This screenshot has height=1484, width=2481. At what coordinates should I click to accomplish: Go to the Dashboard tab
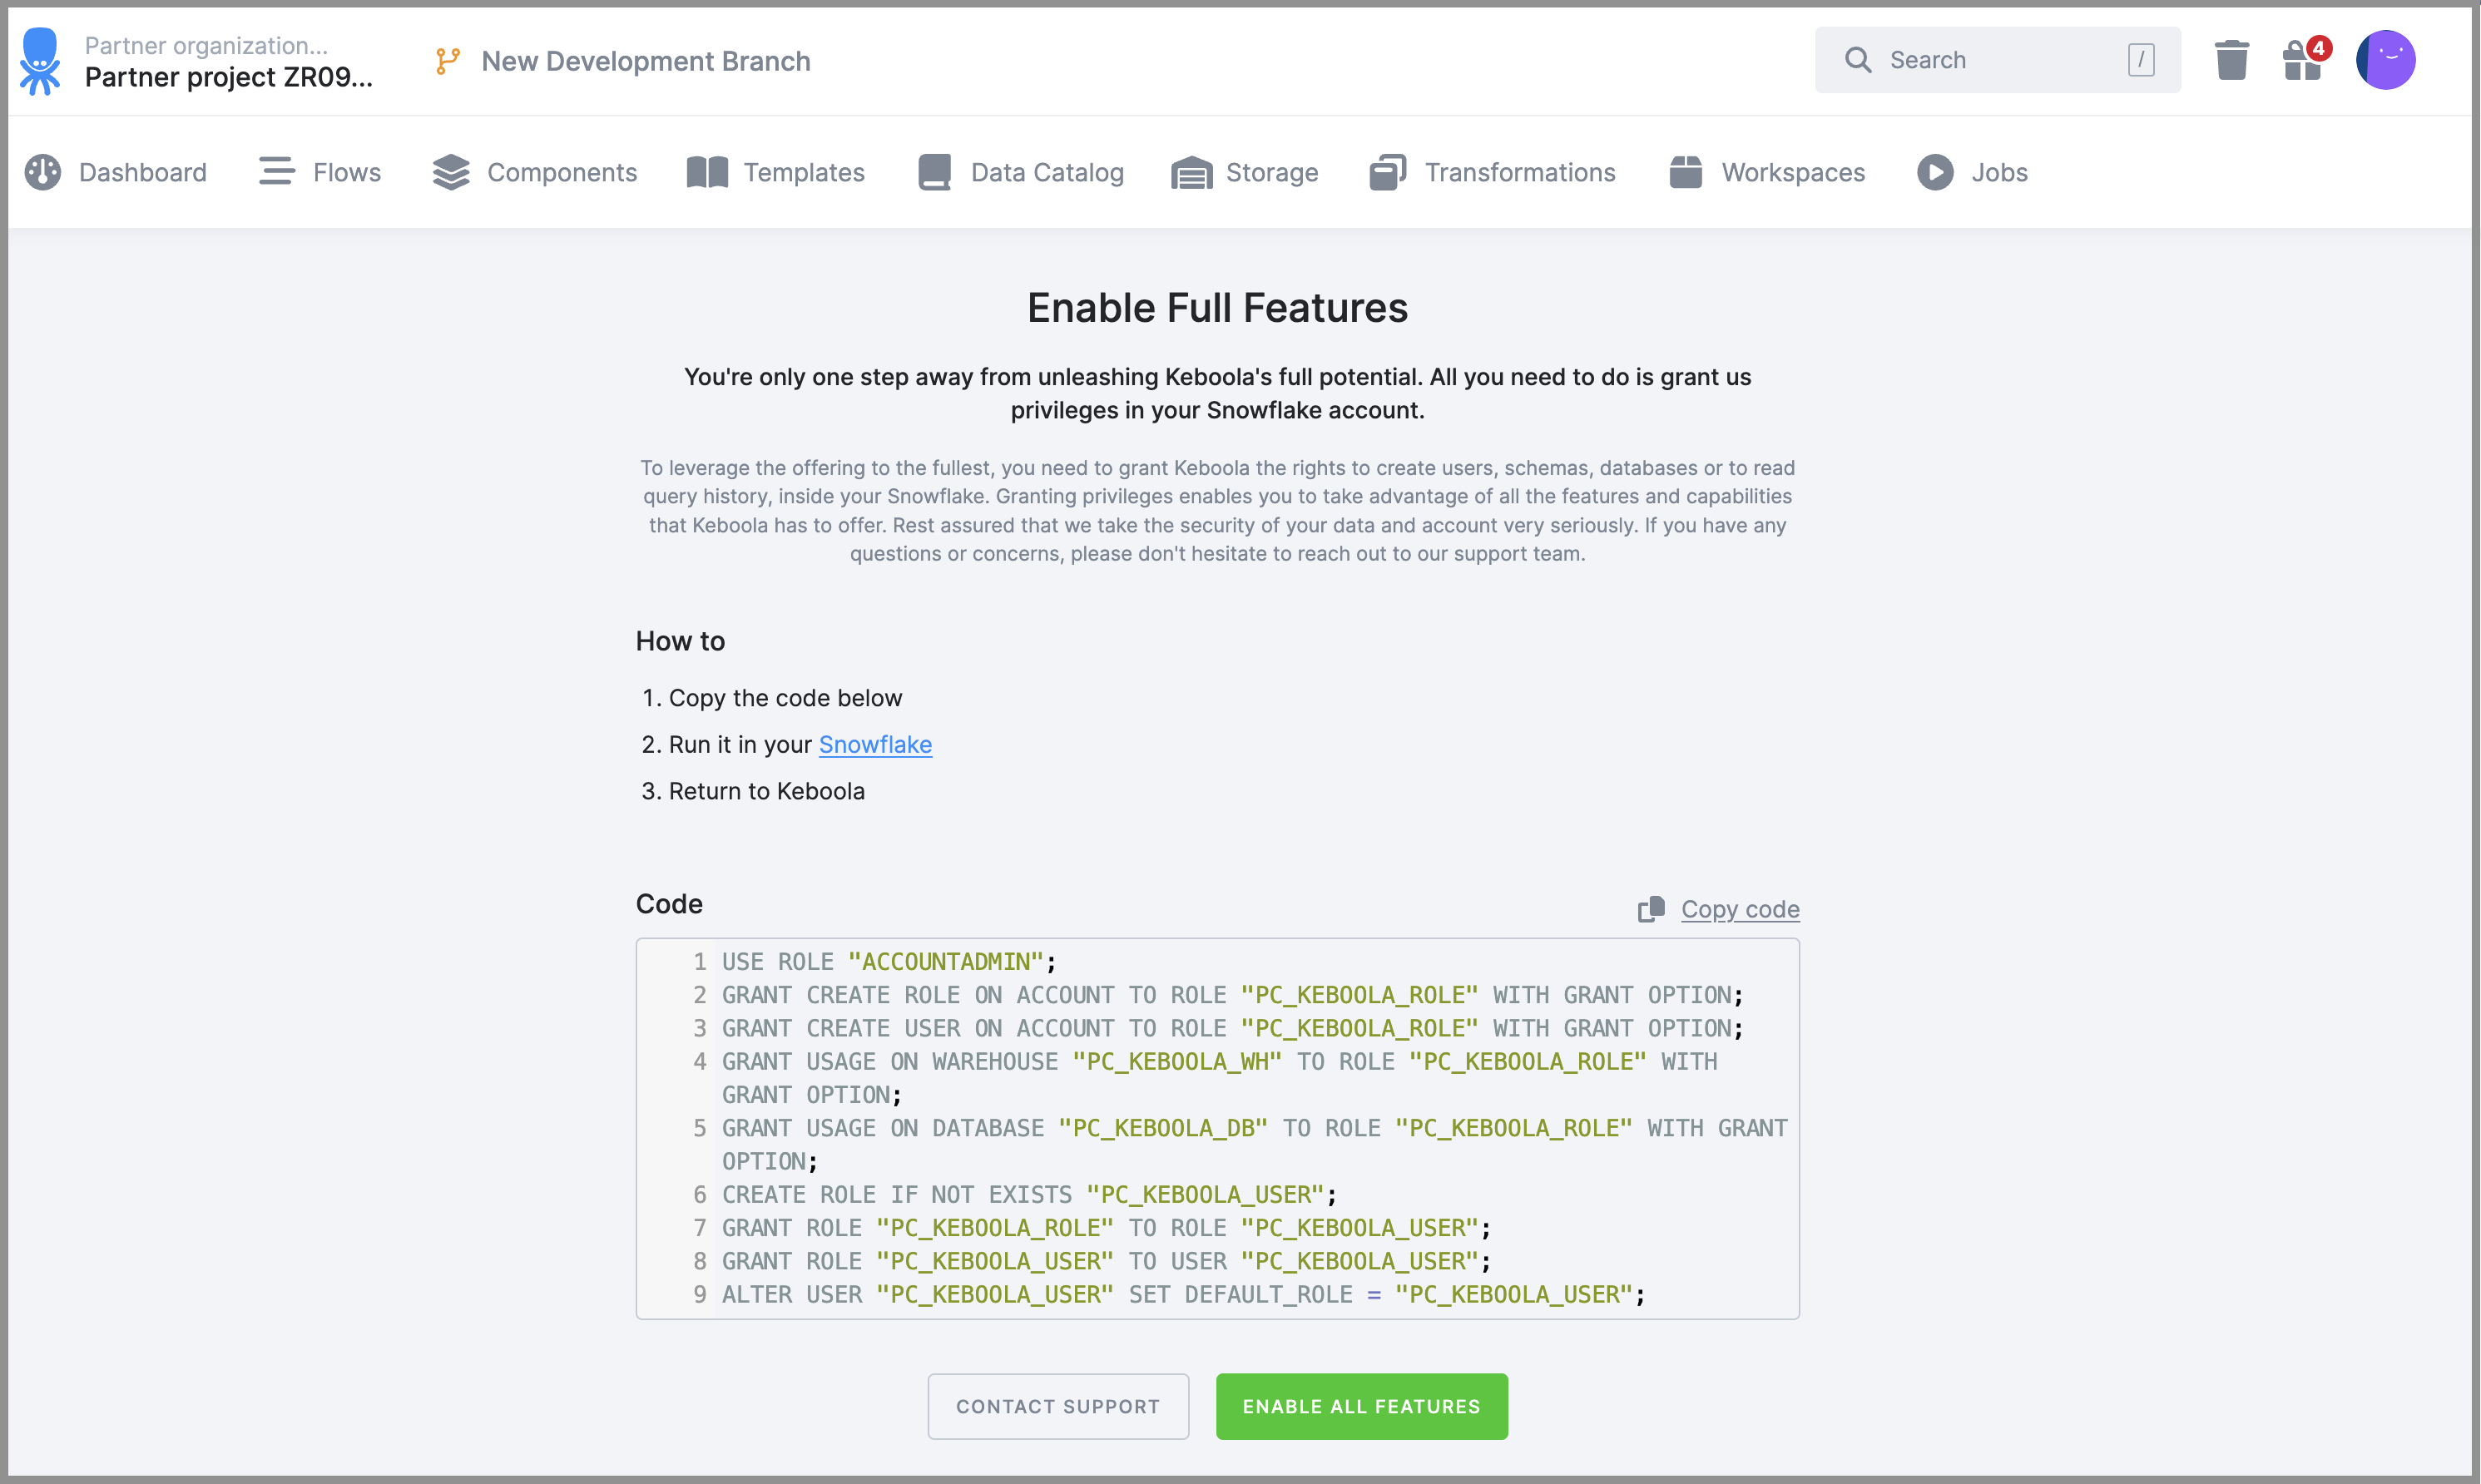pyautogui.click(x=116, y=172)
